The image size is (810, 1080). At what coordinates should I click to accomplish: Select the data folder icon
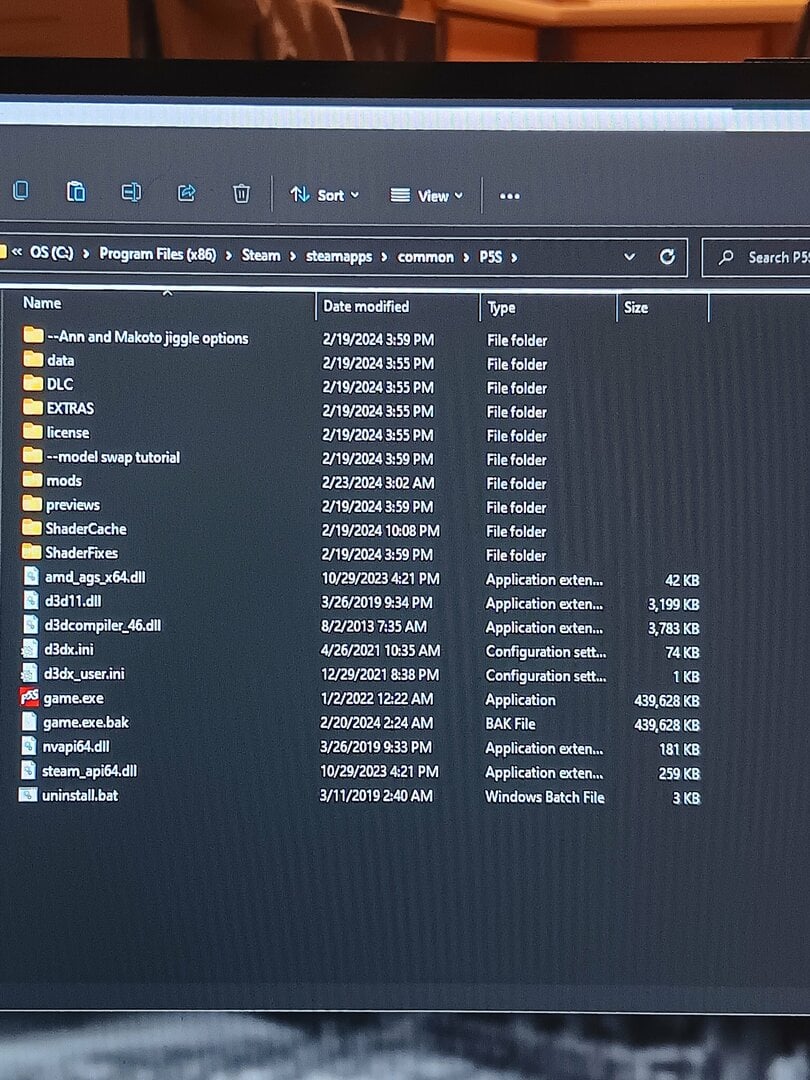[x=33, y=359]
